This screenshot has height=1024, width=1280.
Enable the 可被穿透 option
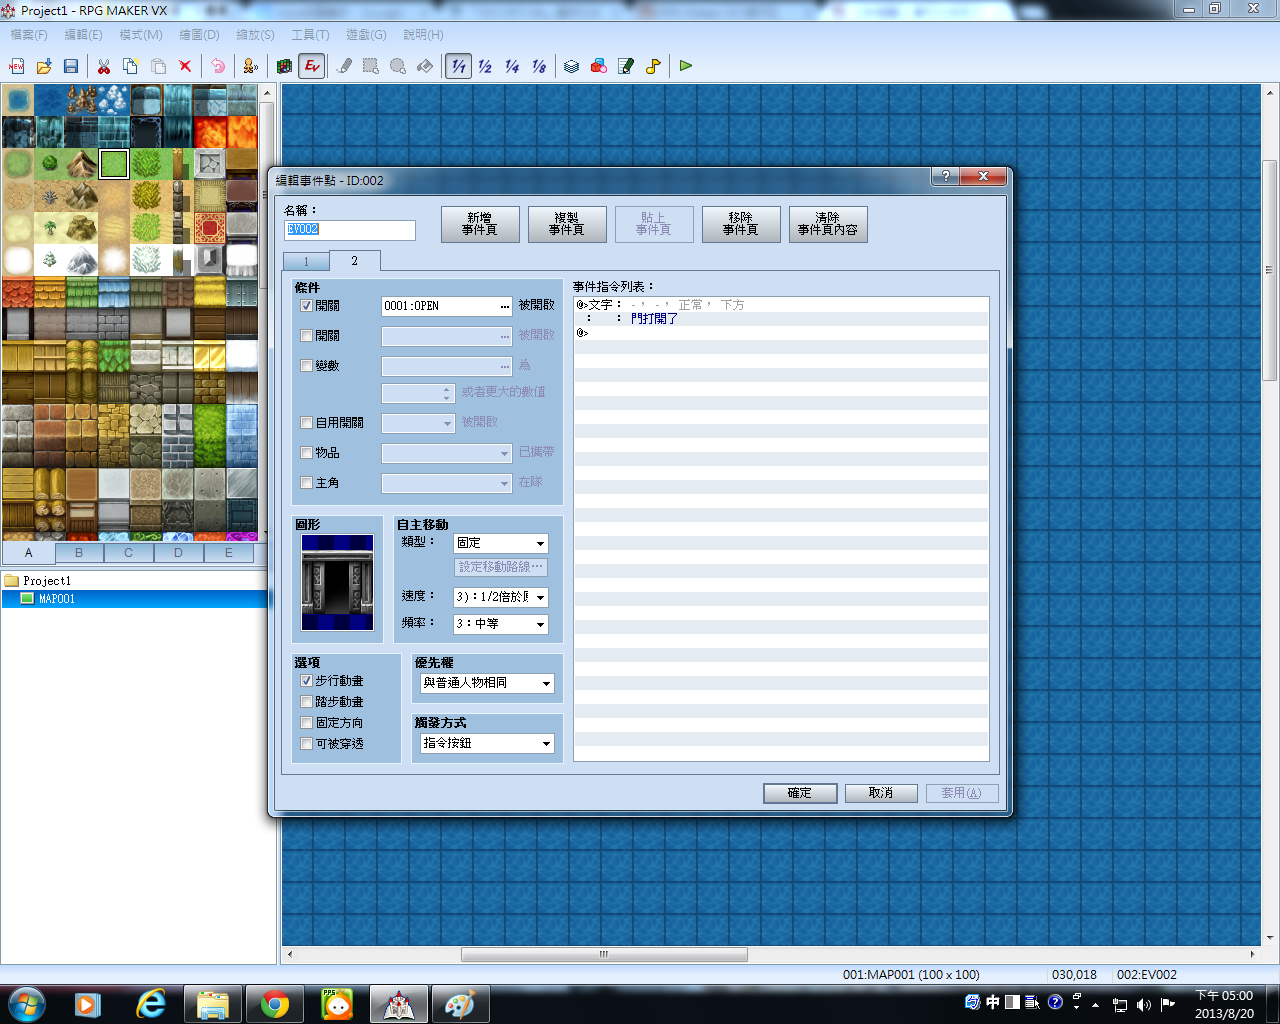tap(307, 744)
